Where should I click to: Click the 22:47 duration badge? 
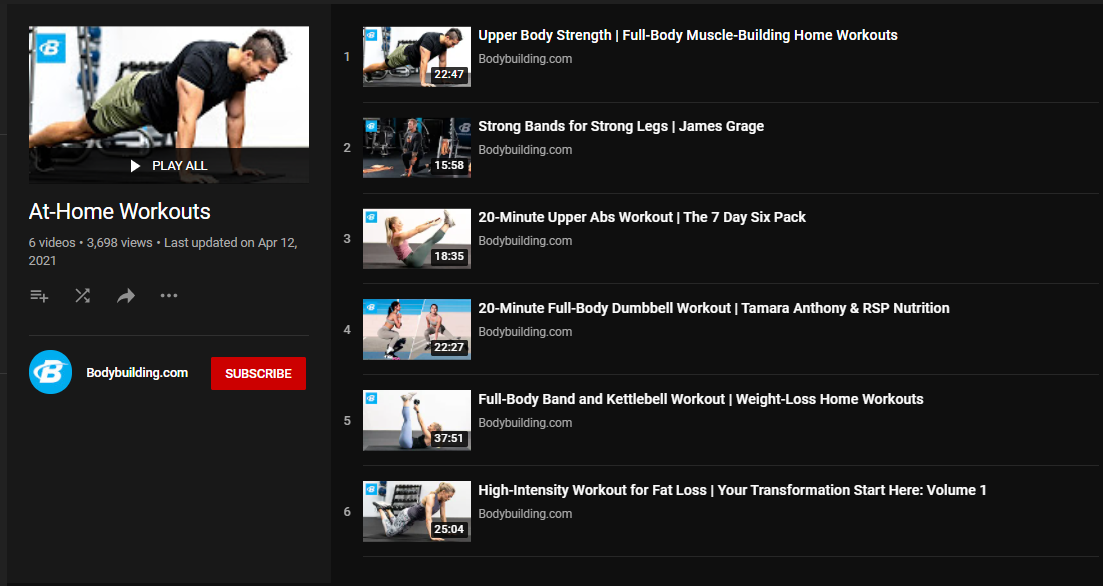click(449, 75)
